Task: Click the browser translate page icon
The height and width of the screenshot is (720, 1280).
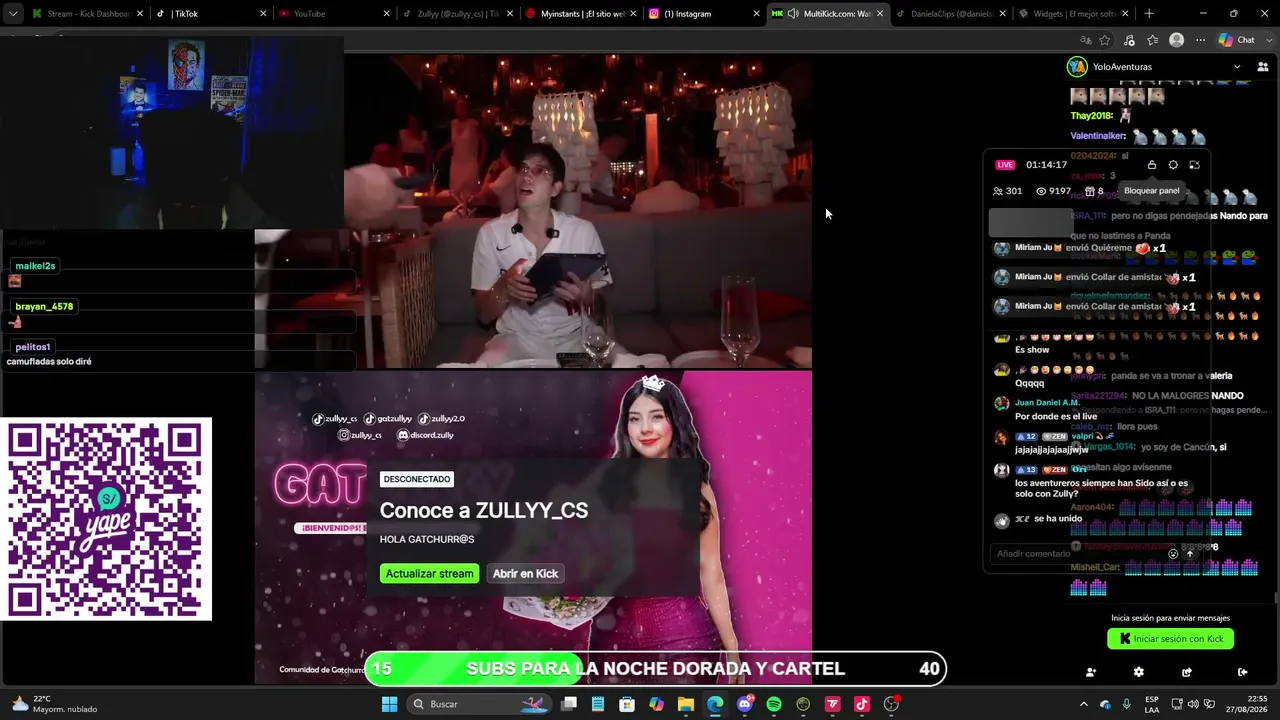Action: 1086,40
